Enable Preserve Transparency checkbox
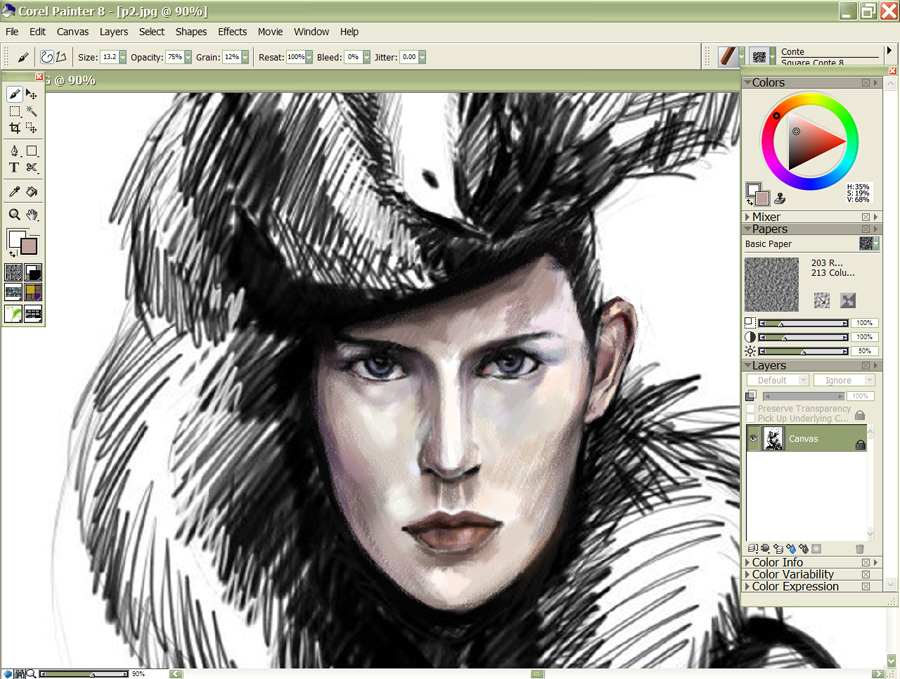This screenshot has height=679, width=900. click(x=751, y=409)
